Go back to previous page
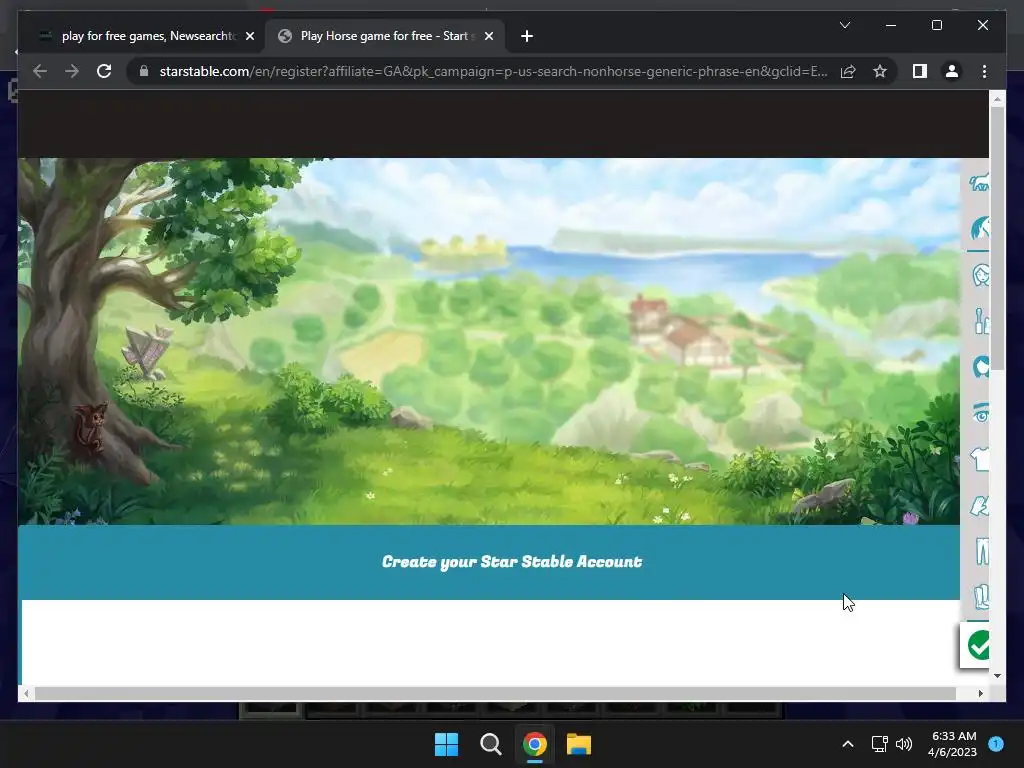This screenshot has width=1024, height=768. tap(40, 71)
